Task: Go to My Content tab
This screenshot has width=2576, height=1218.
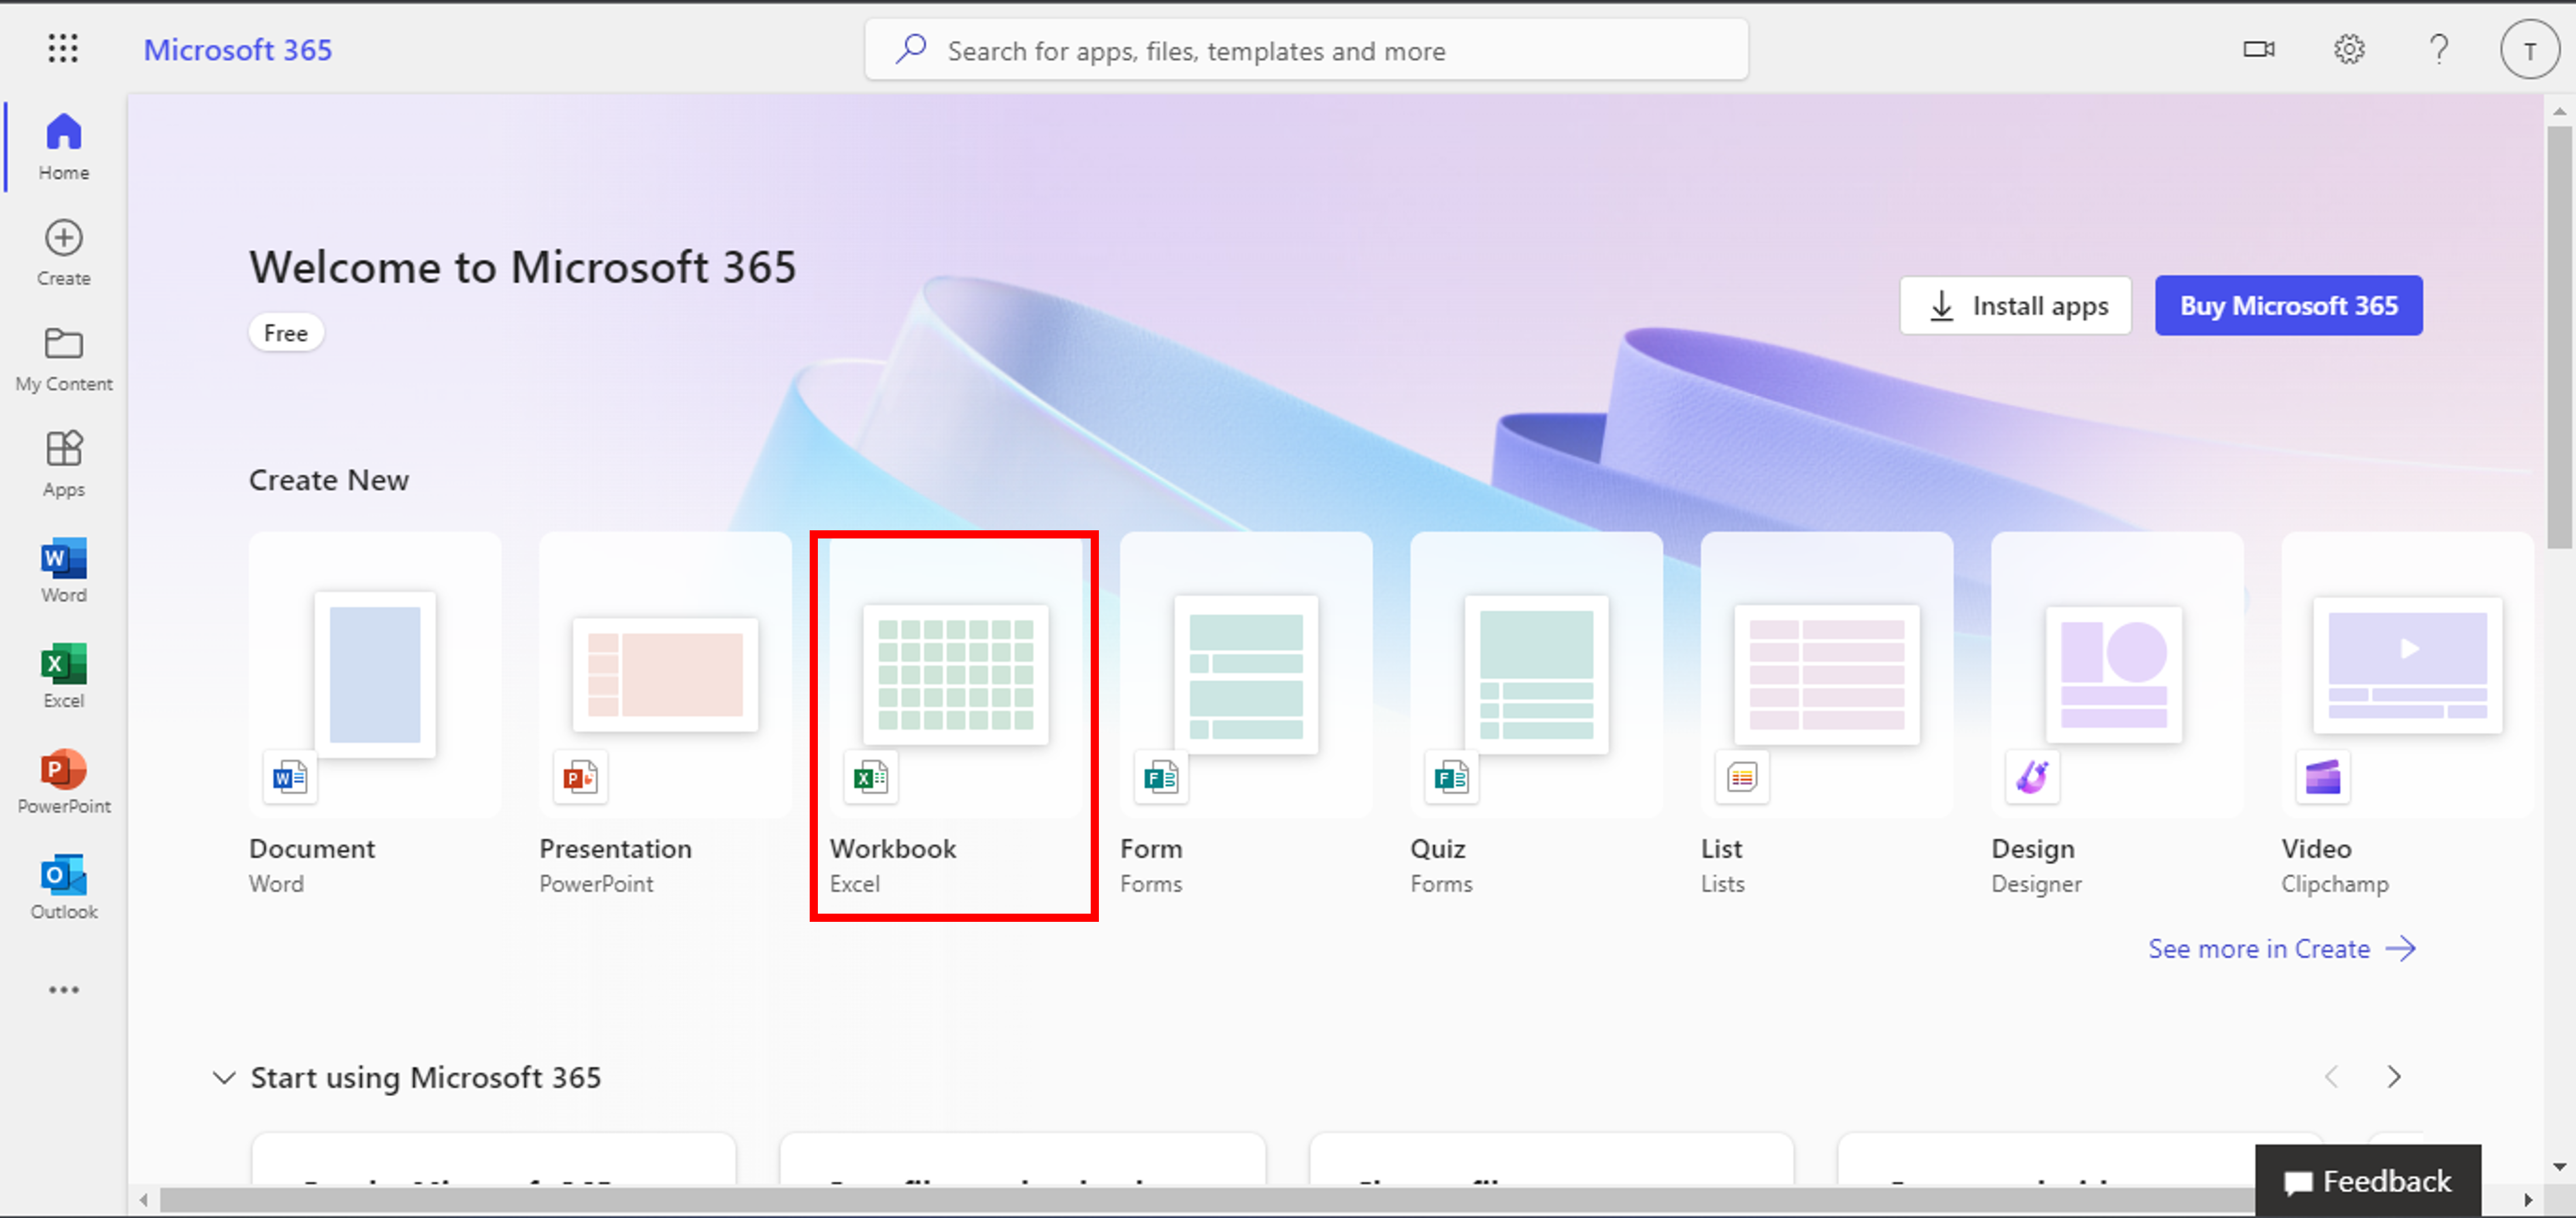Action: click(x=63, y=356)
